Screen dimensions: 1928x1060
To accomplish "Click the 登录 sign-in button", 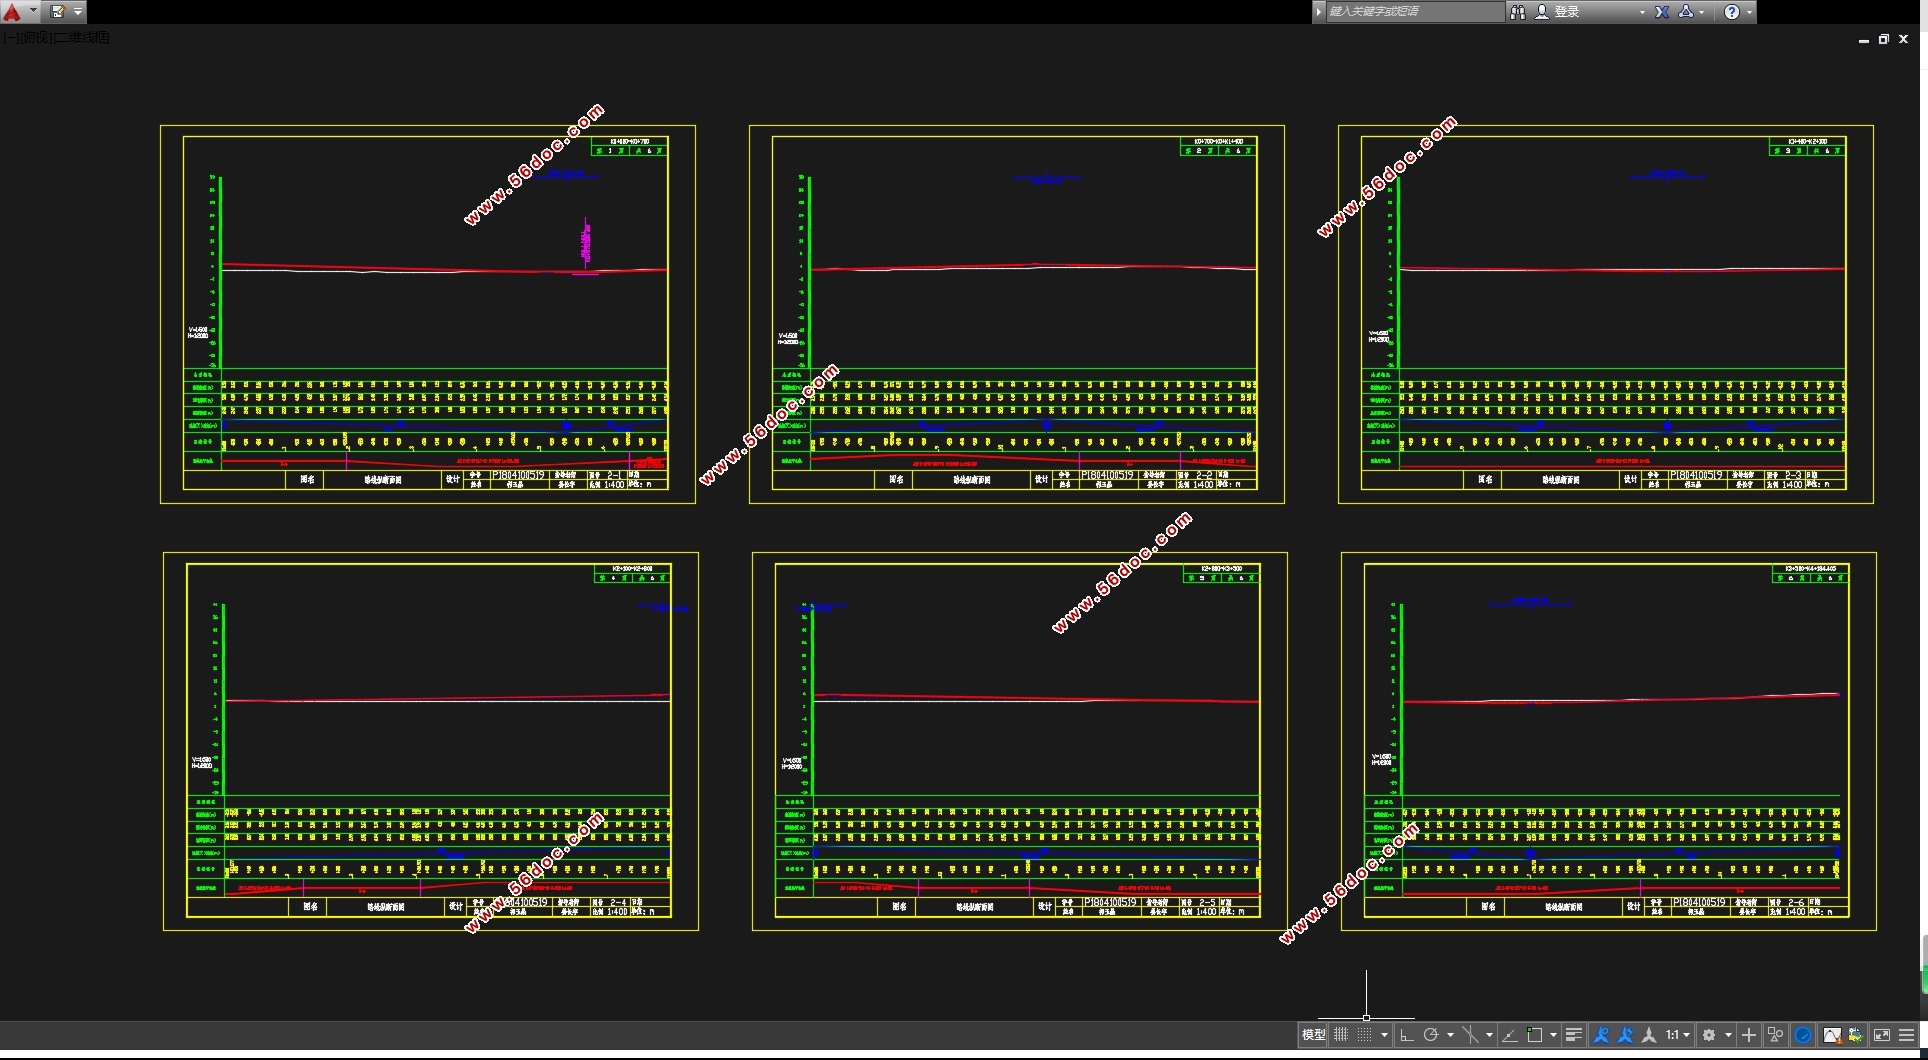I will click(x=1567, y=12).
